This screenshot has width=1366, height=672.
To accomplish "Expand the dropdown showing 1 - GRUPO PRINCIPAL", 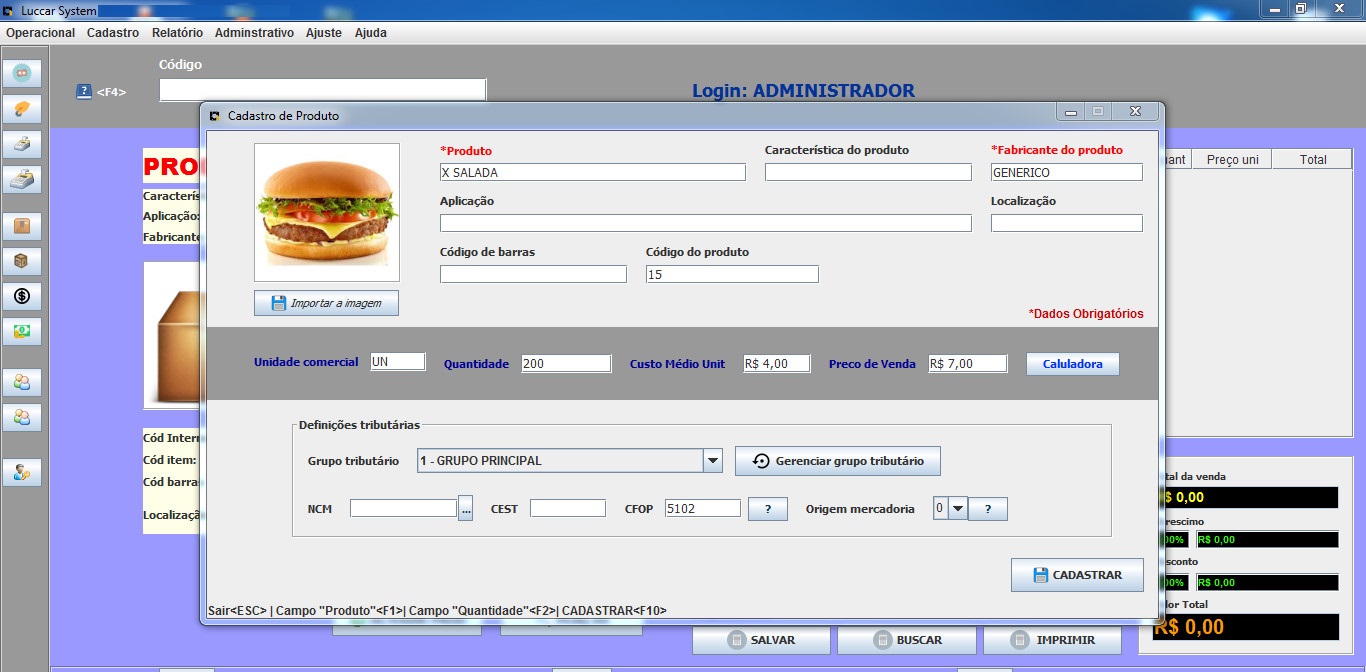I will [712, 460].
